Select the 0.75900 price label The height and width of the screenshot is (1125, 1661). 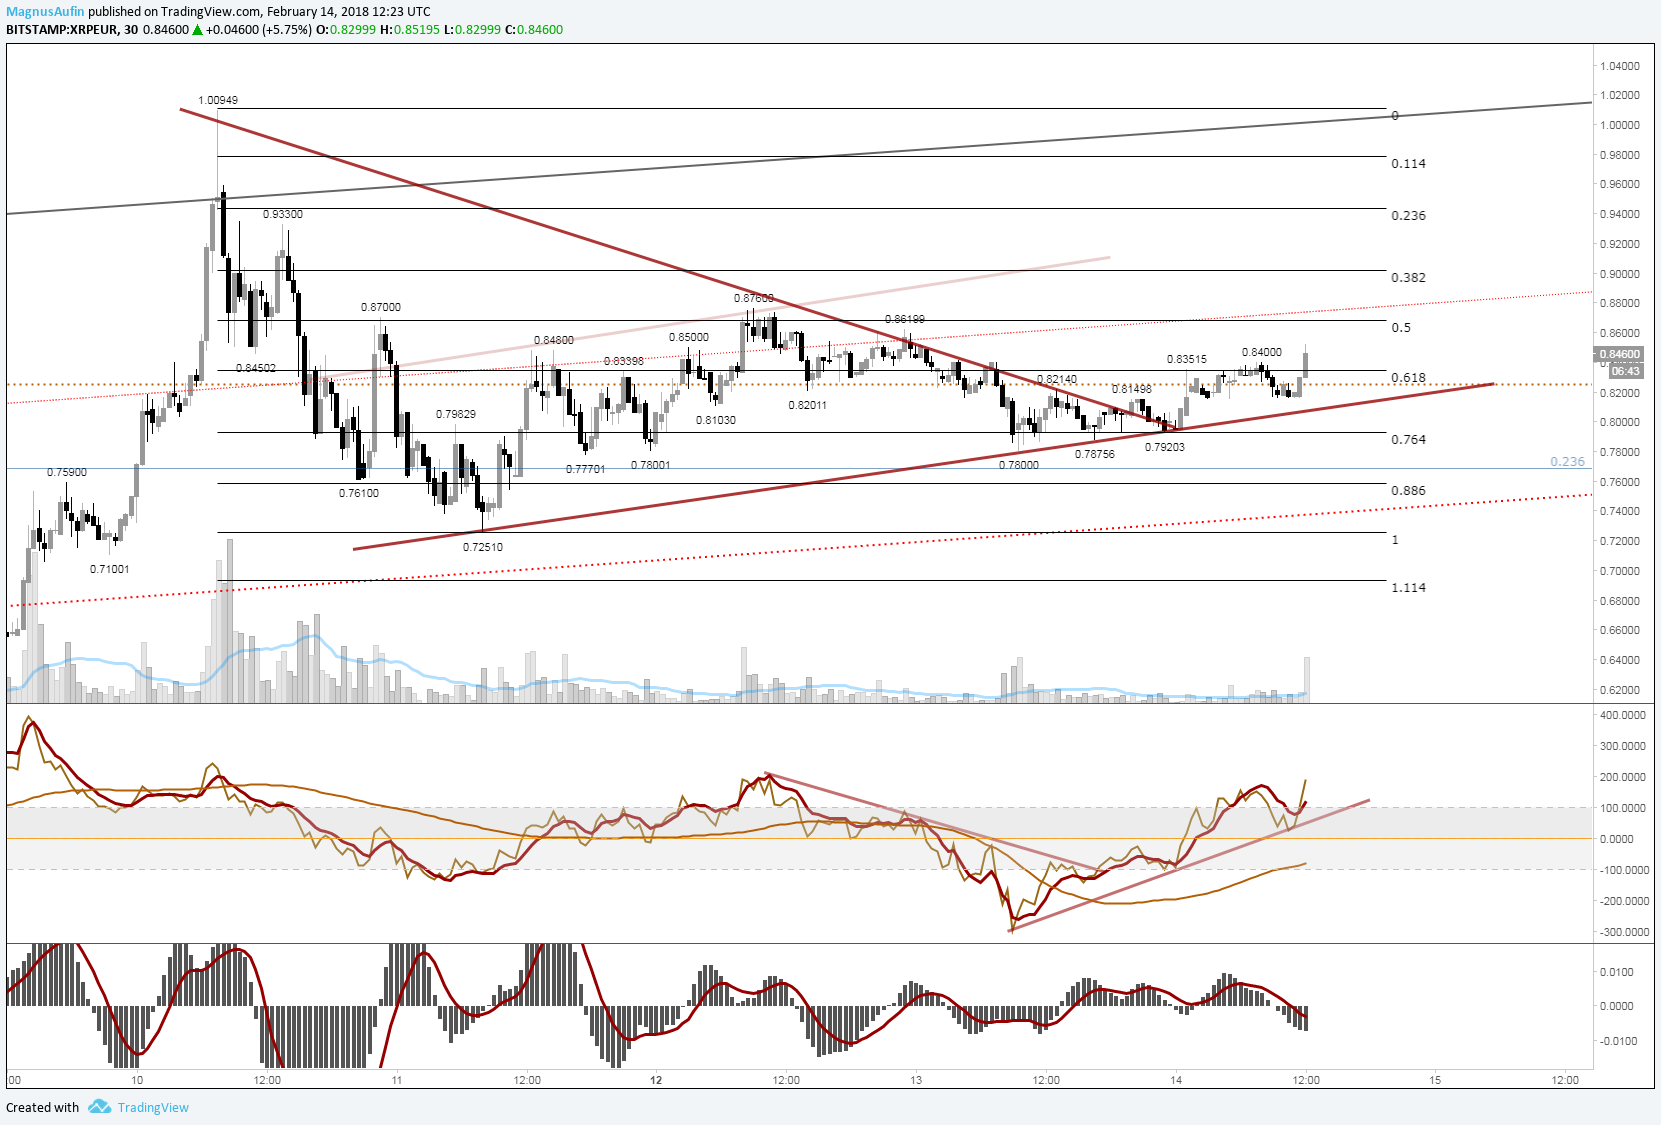(x=67, y=472)
